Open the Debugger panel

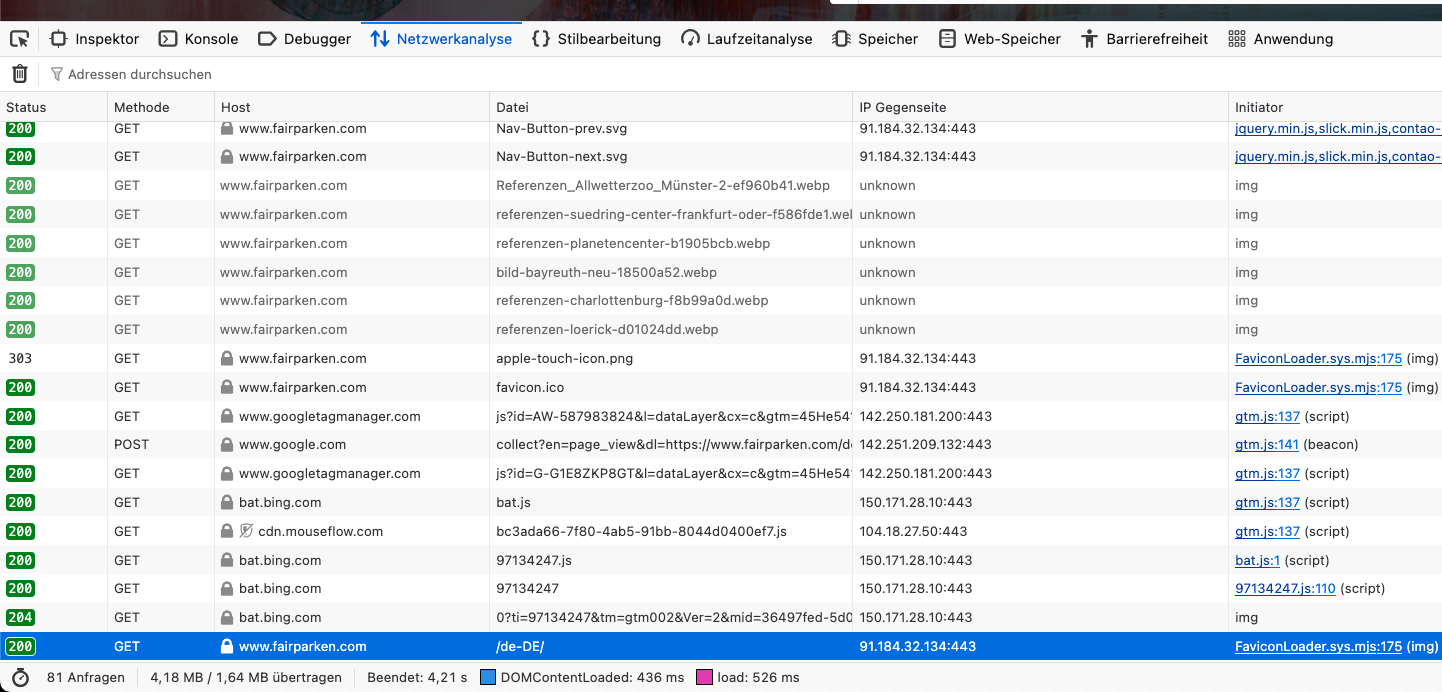(305, 39)
